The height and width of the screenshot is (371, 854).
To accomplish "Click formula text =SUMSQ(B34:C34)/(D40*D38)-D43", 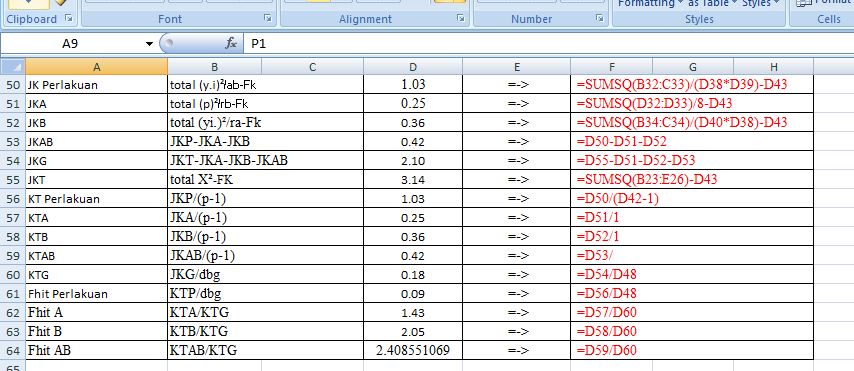I will click(682, 123).
